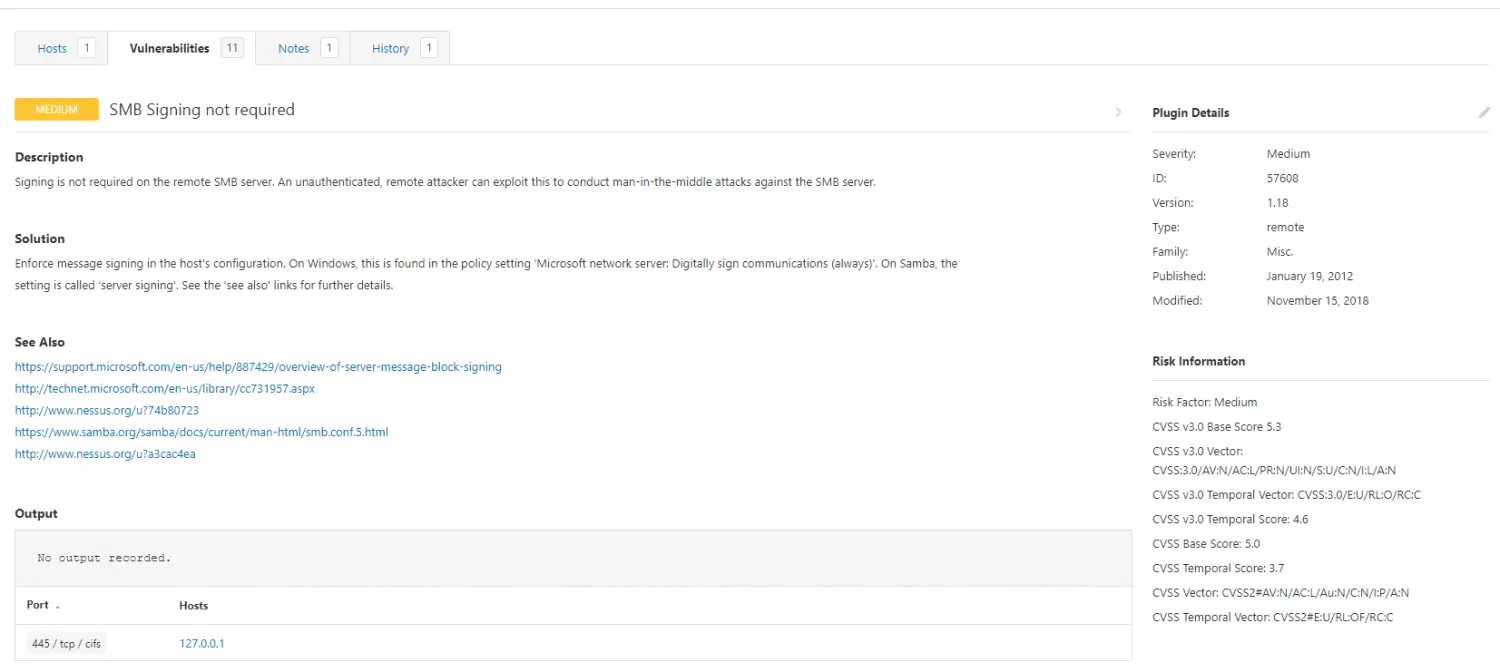The width and height of the screenshot is (1500, 672).
Task: Click the count badge on the Hosts tab
Action: tap(84, 47)
